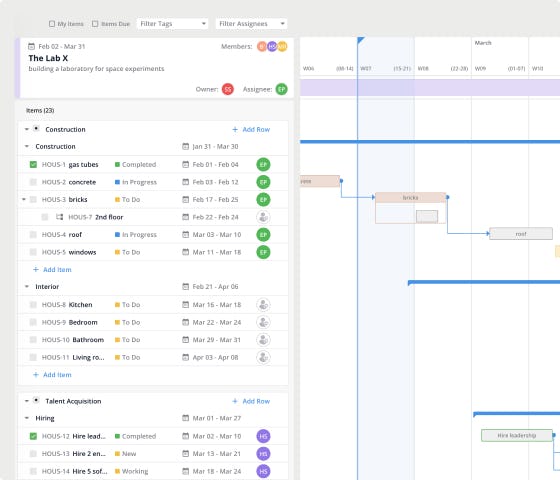Add an item under Construction group
560x480 pixels.
(52, 270)
